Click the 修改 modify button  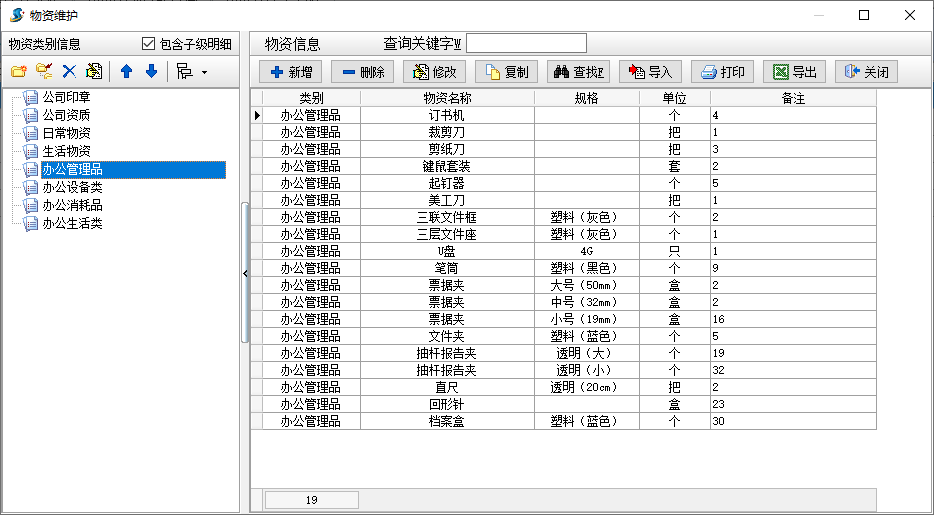coord(435,72)
